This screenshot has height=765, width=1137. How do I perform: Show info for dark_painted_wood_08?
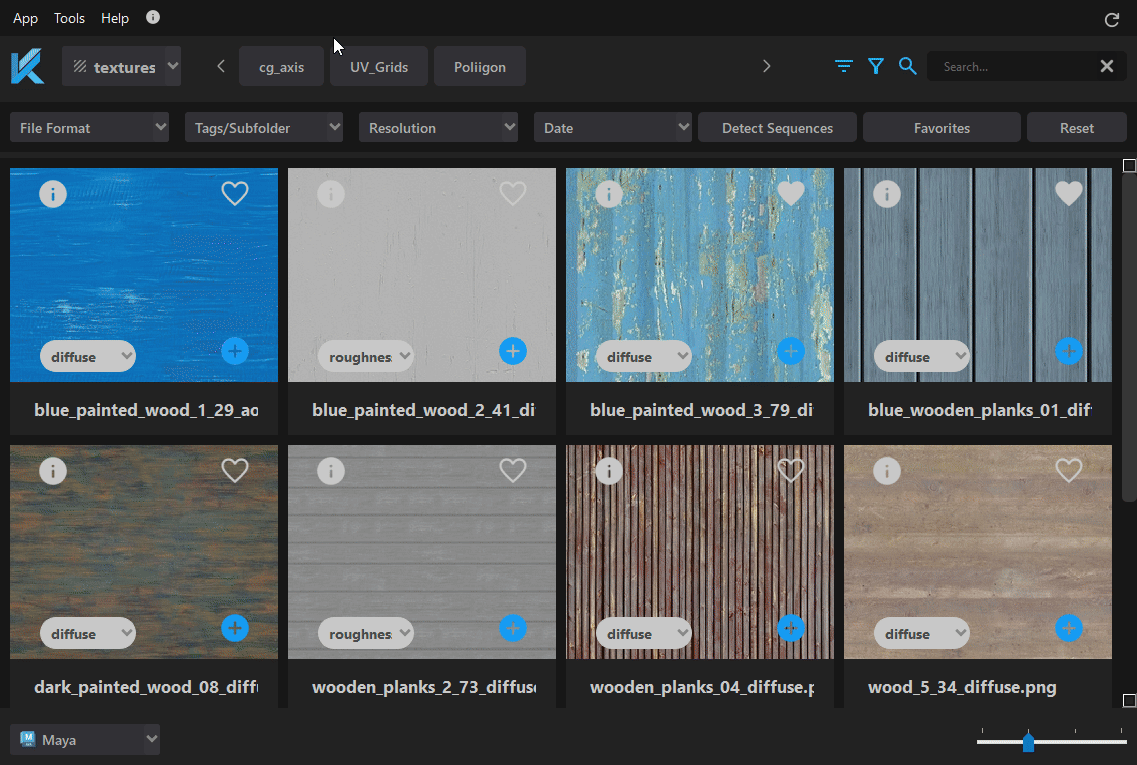pos(53,471)
